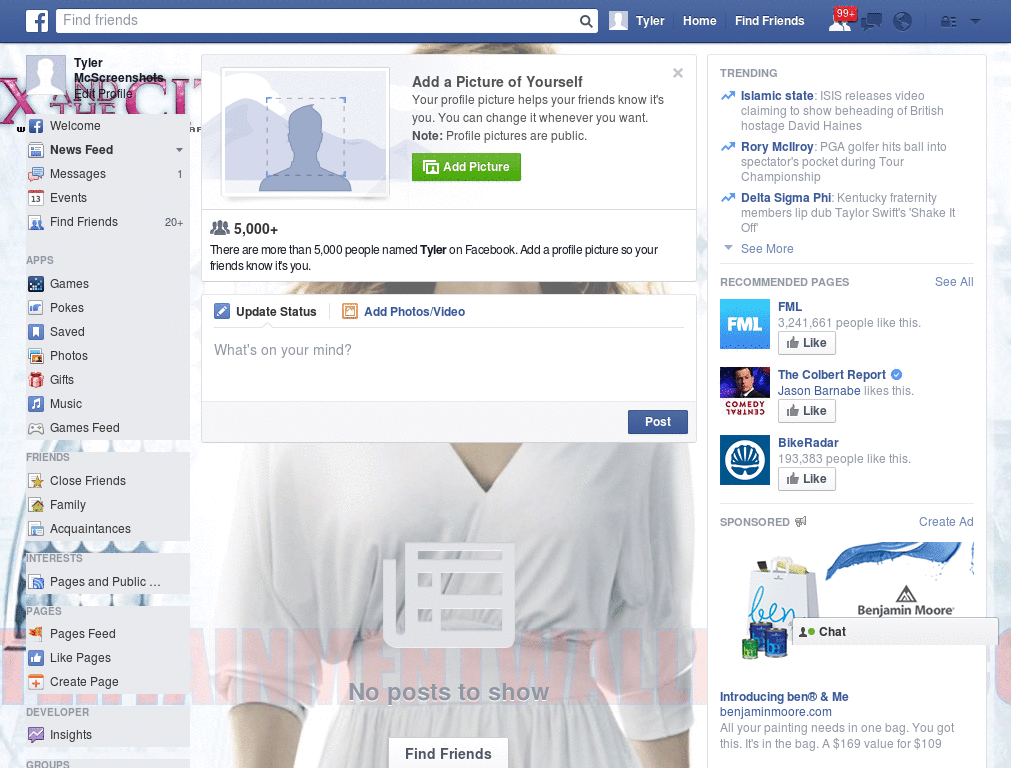Open the Events calendar icon
This screenshot has width=1024, height=768.
pyautogui.click(x=36, y=198)
